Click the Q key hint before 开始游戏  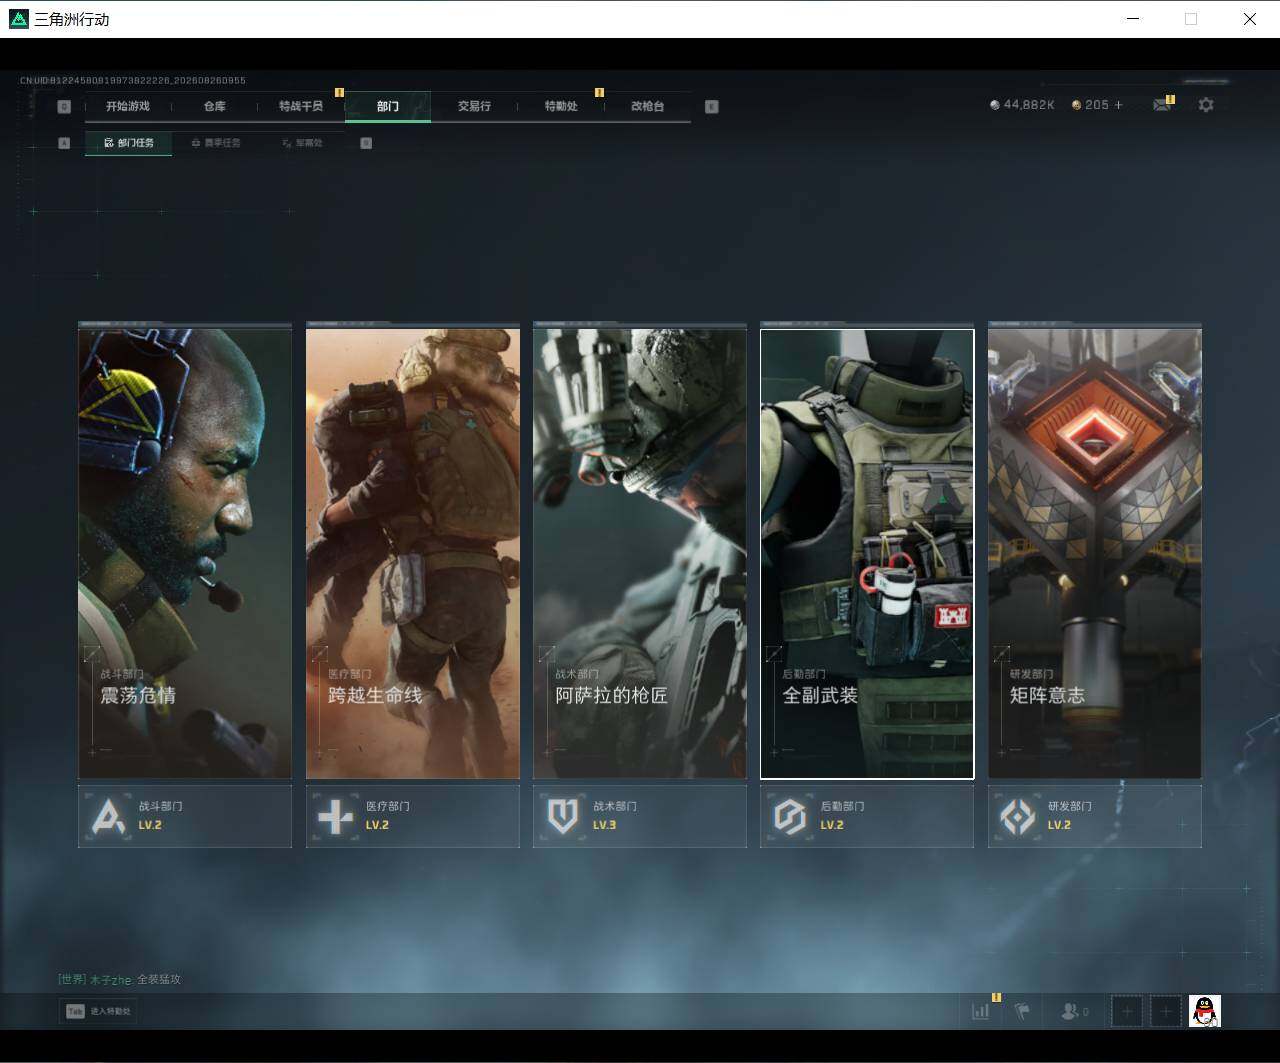(x=65, y=106)
